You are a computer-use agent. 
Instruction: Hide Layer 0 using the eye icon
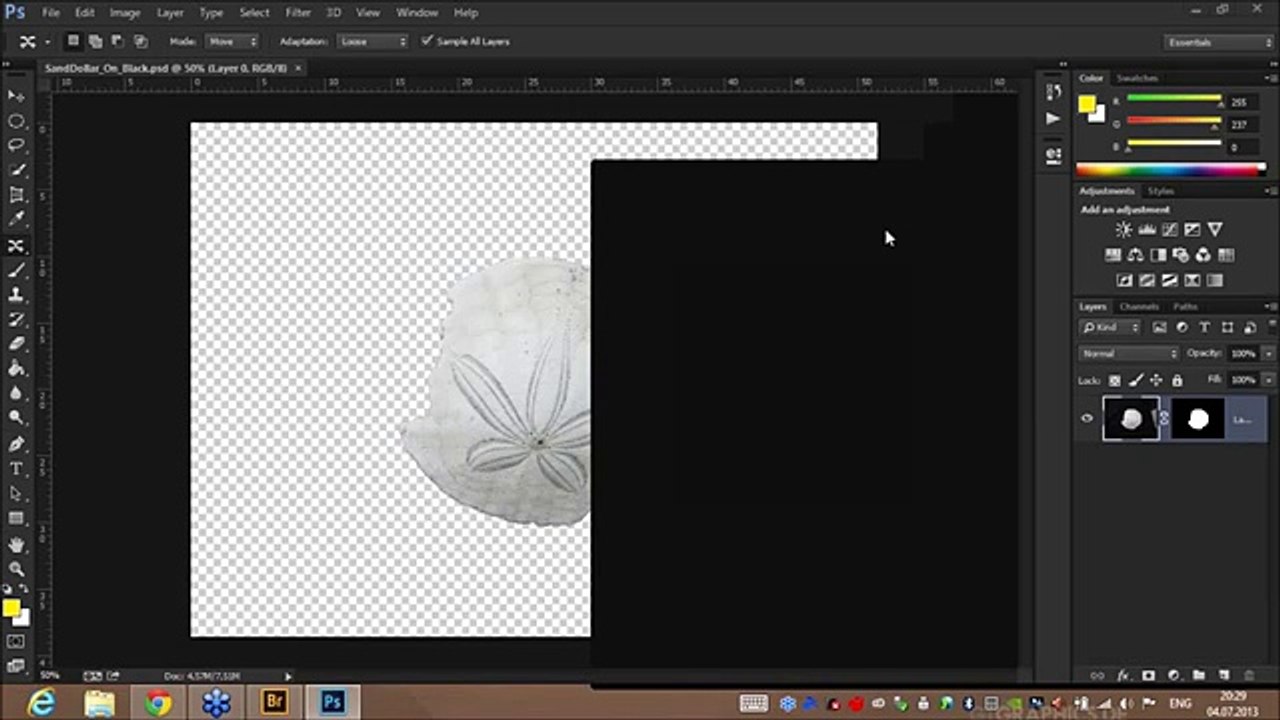pyautogui.click(x=1087, y=419)
